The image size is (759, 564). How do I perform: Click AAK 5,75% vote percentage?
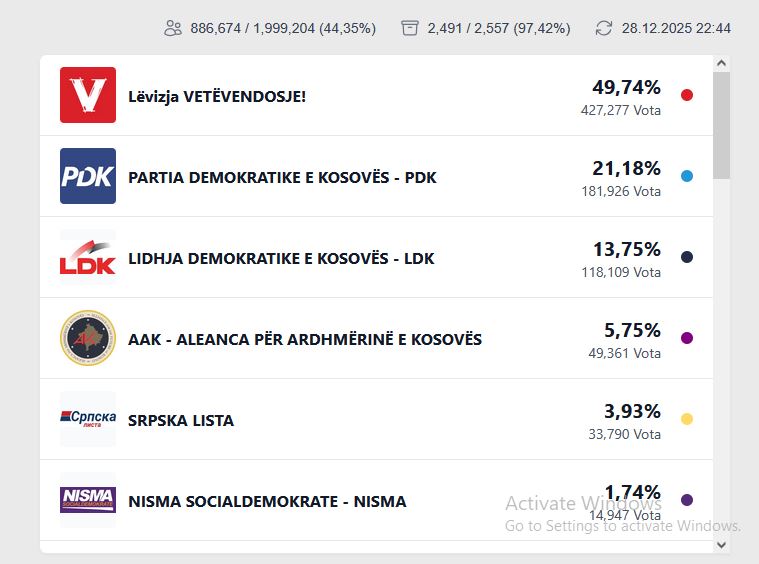(x=632, y=330)
